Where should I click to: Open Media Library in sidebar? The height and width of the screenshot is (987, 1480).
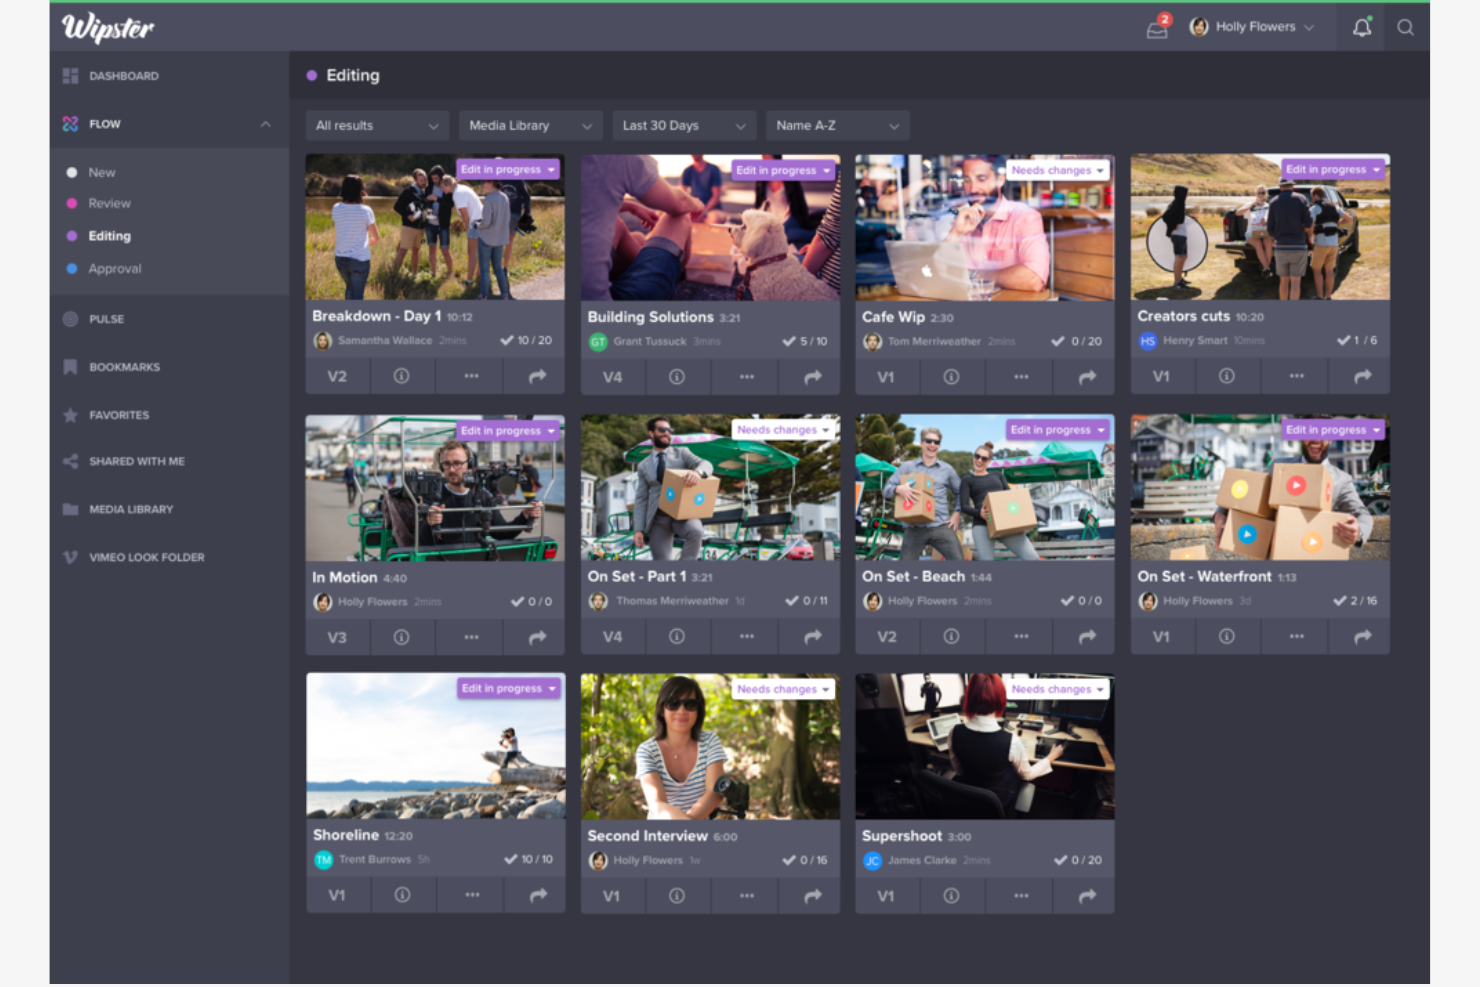tap(130, 509)
